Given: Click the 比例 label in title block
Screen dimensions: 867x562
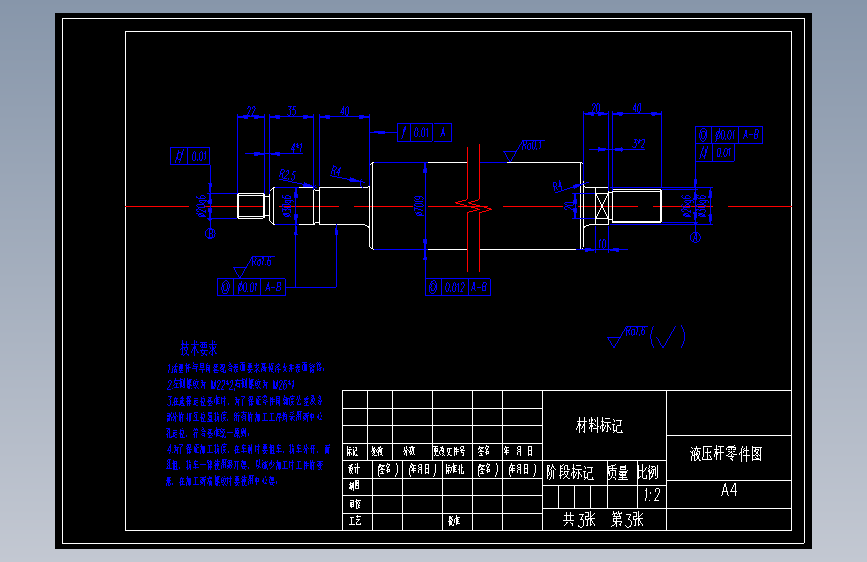Looking at the screenshot, I should pyautogui.click(x=648, y=472).
